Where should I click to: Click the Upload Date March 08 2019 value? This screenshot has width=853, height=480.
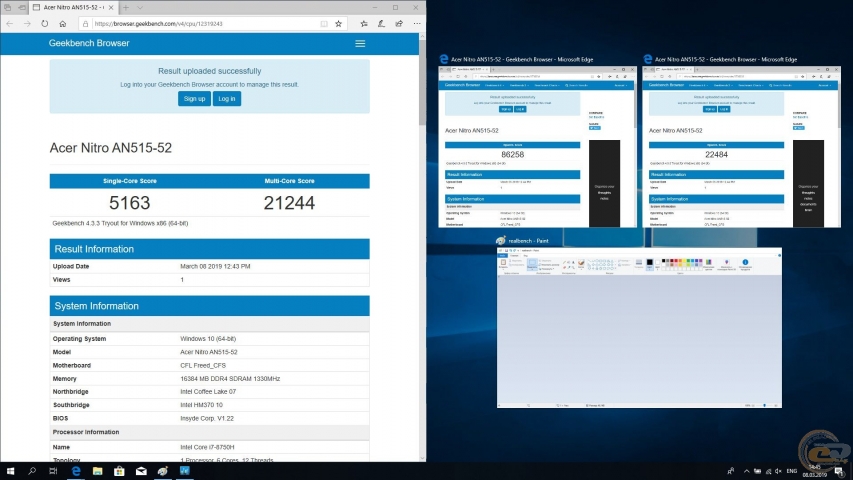[x=215, y=267]
